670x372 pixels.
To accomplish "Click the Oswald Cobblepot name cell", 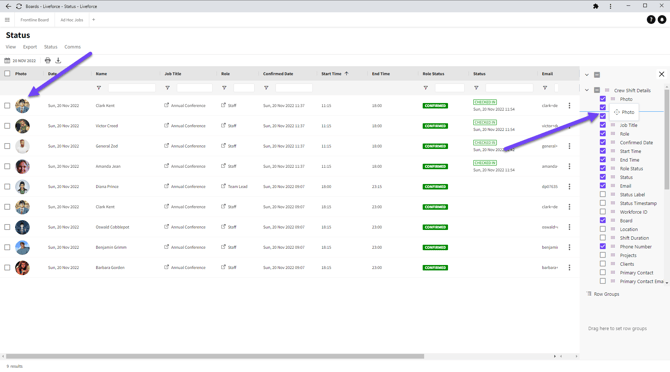I will click(x=112, y=227).
